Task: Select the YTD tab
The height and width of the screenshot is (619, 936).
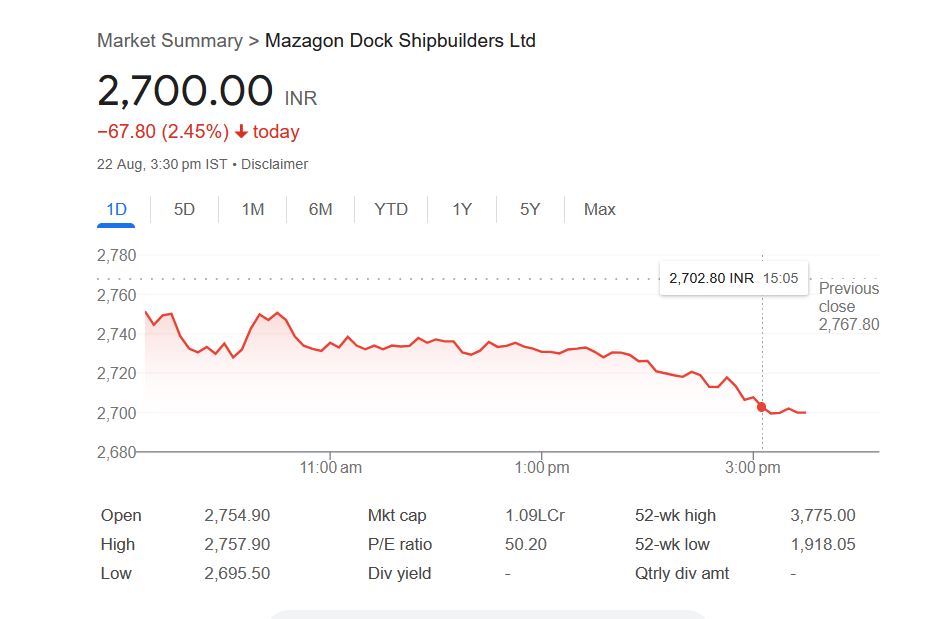Action: [x=391, y=209]
